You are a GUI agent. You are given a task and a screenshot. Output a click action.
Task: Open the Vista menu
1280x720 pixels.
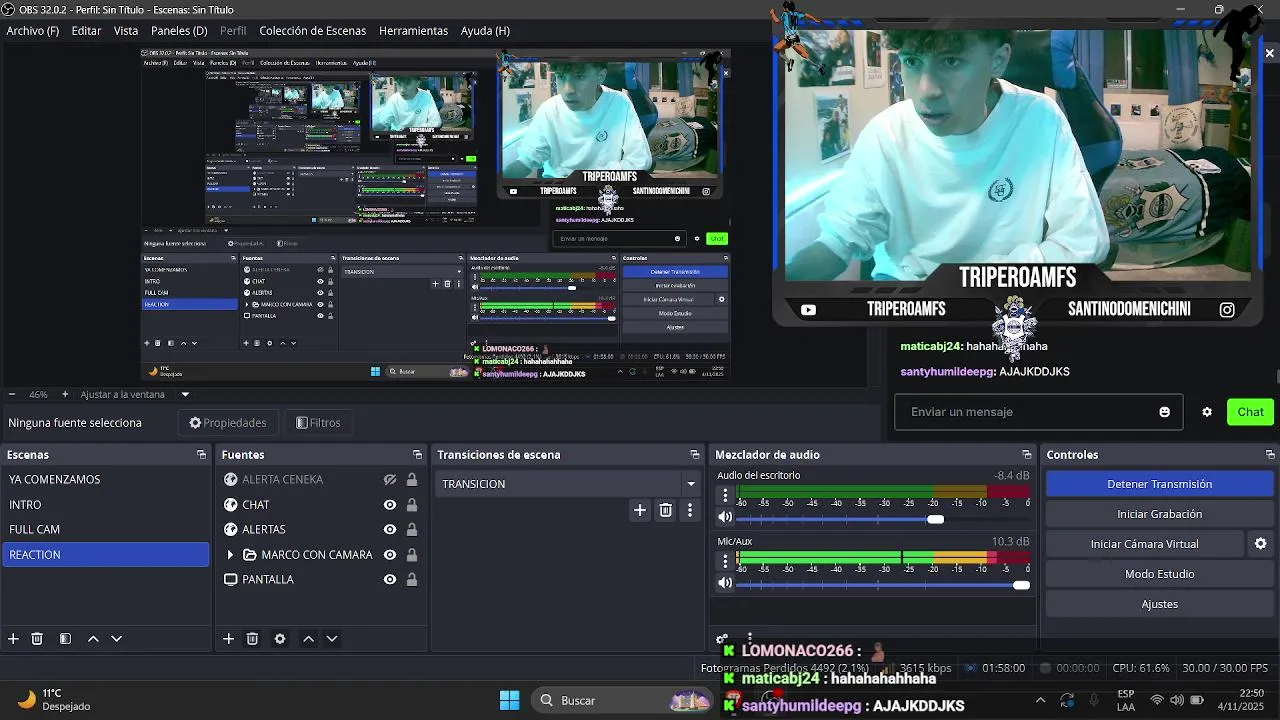(x=126, y=30)
